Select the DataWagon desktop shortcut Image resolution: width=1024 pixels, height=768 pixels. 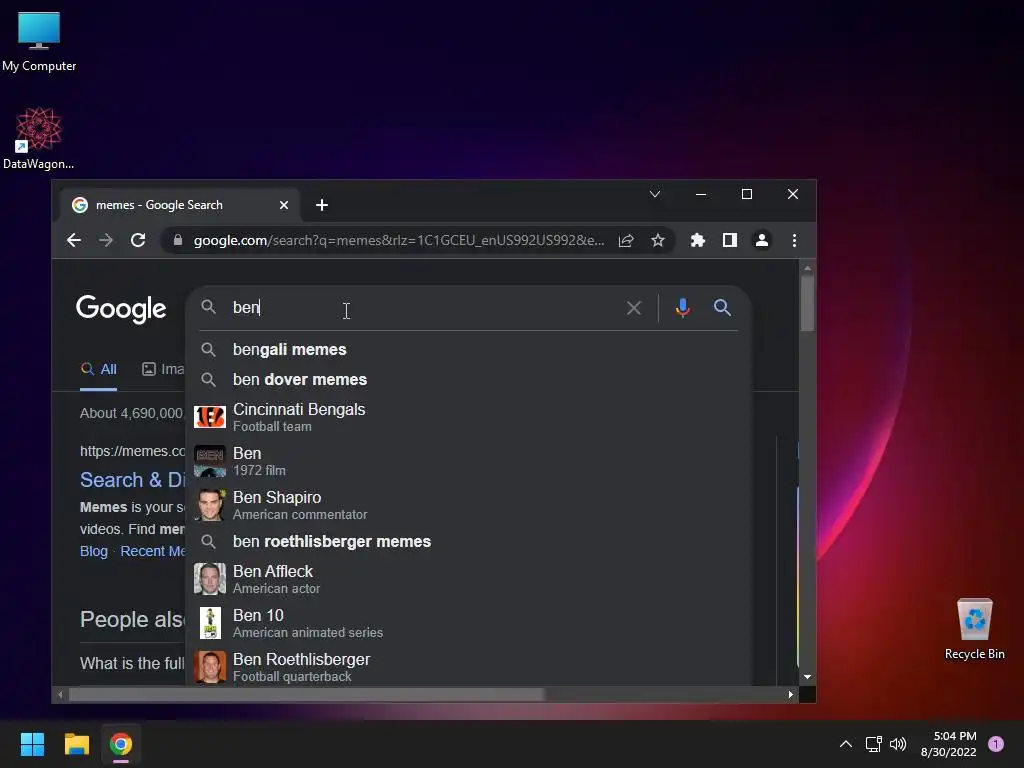(39, 138)
